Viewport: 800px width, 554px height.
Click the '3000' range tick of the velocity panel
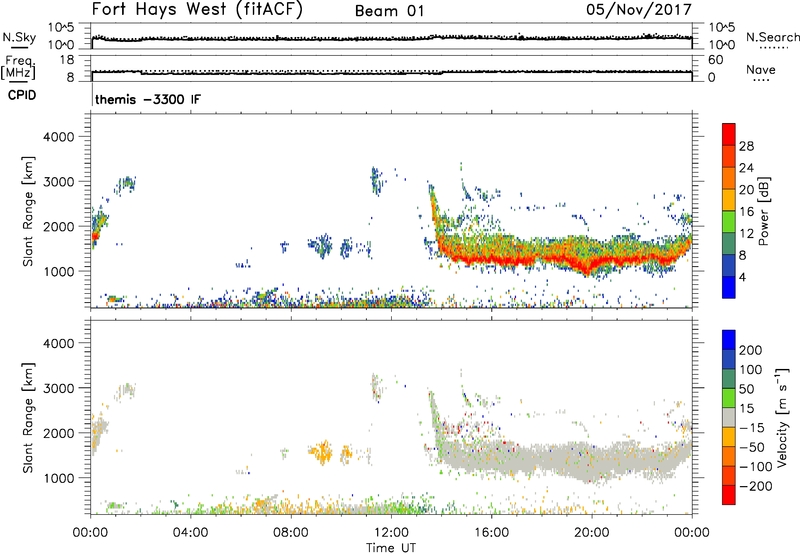click(59, 388)
